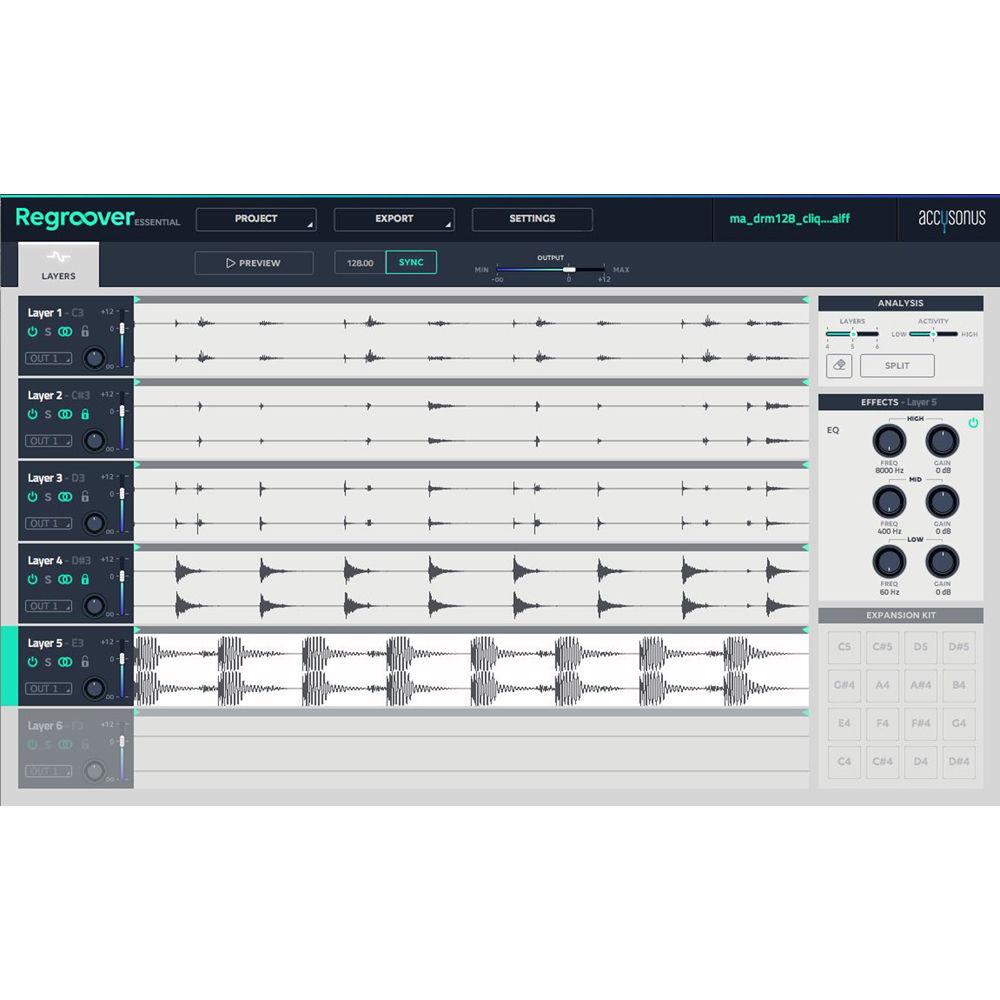Click the lock icon on Layer 3

pyautogui.click(x=86, y=495)
